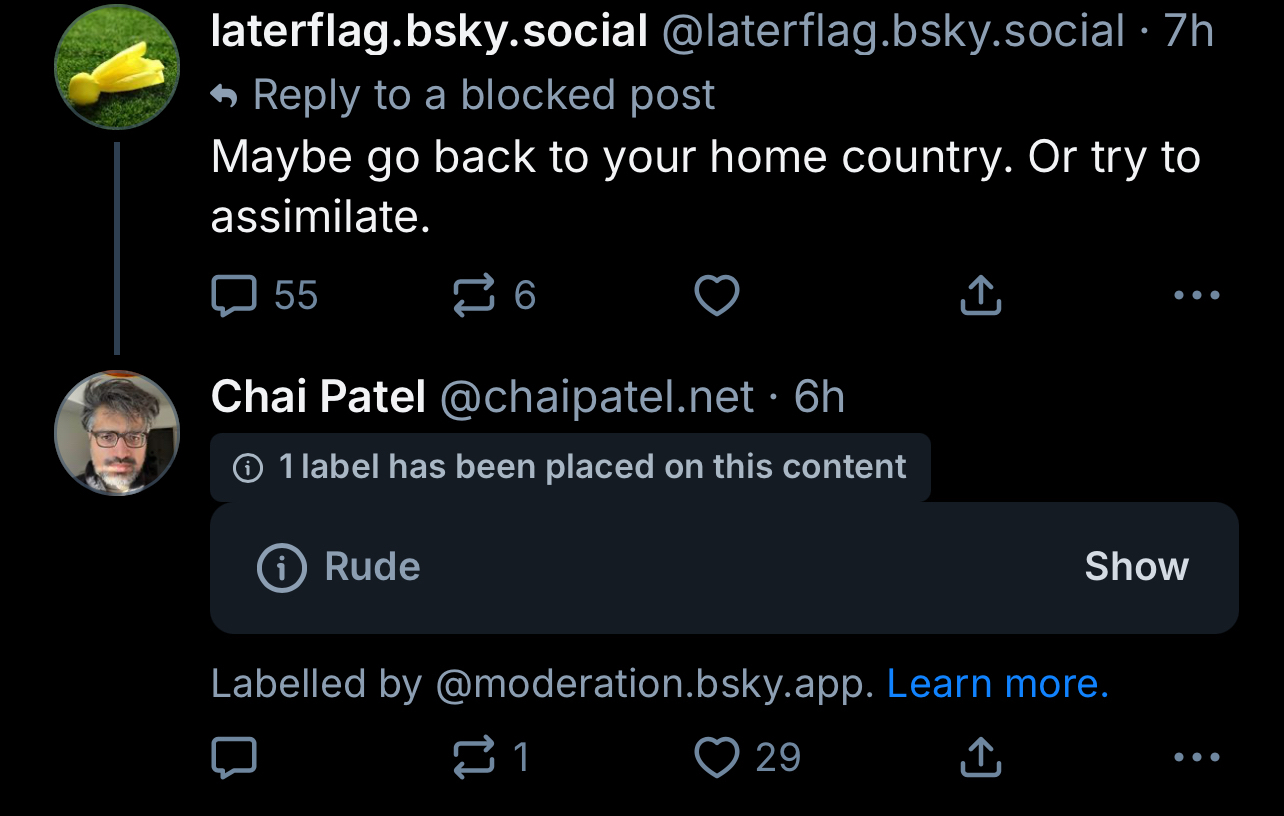Open the 7h timestamp on laterflag's post
The image size is (1284, 816).
1188,32
